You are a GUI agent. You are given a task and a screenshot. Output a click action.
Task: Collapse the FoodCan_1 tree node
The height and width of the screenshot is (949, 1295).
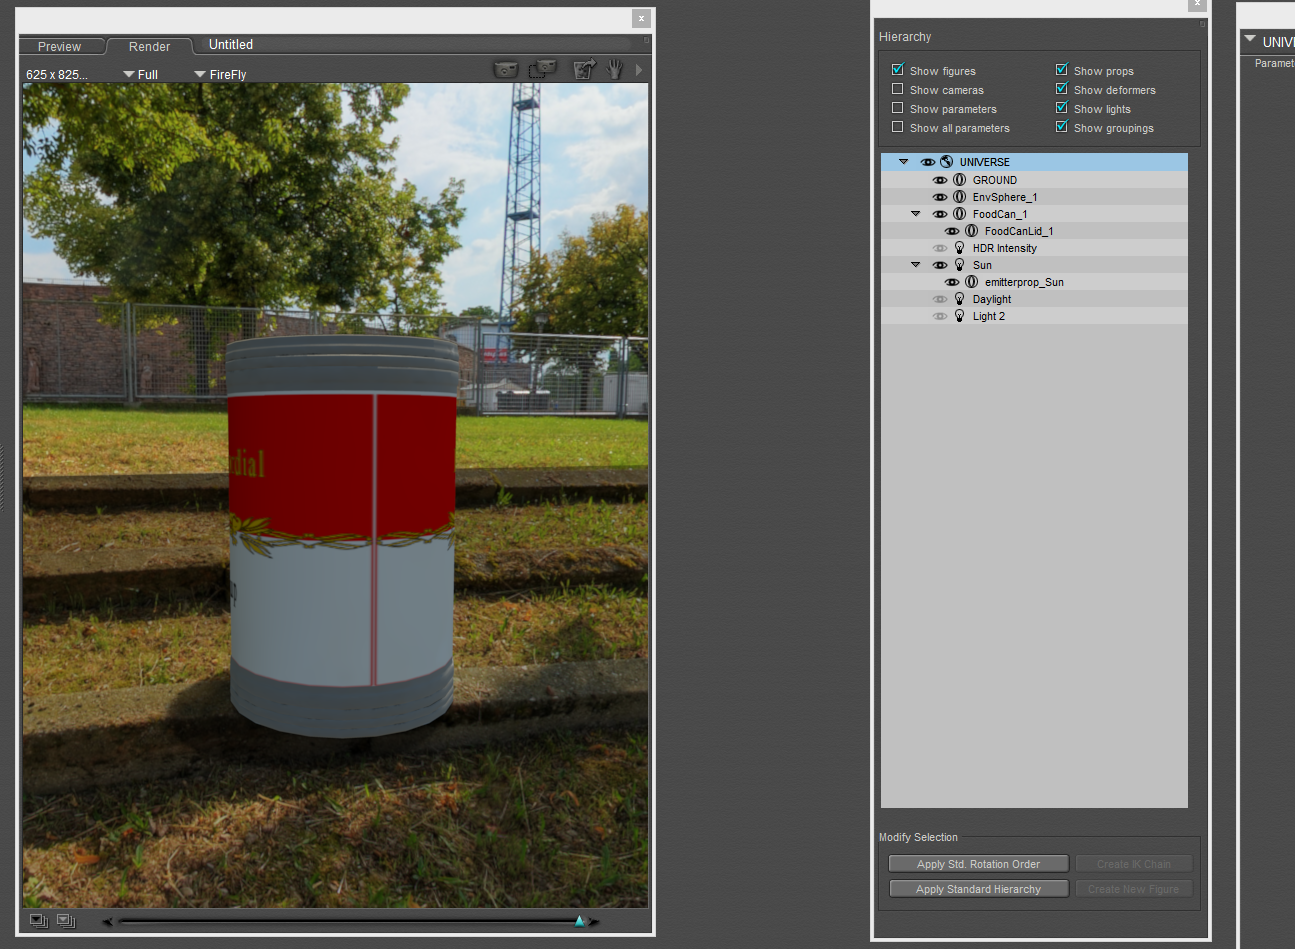click(x=916, y=214)
